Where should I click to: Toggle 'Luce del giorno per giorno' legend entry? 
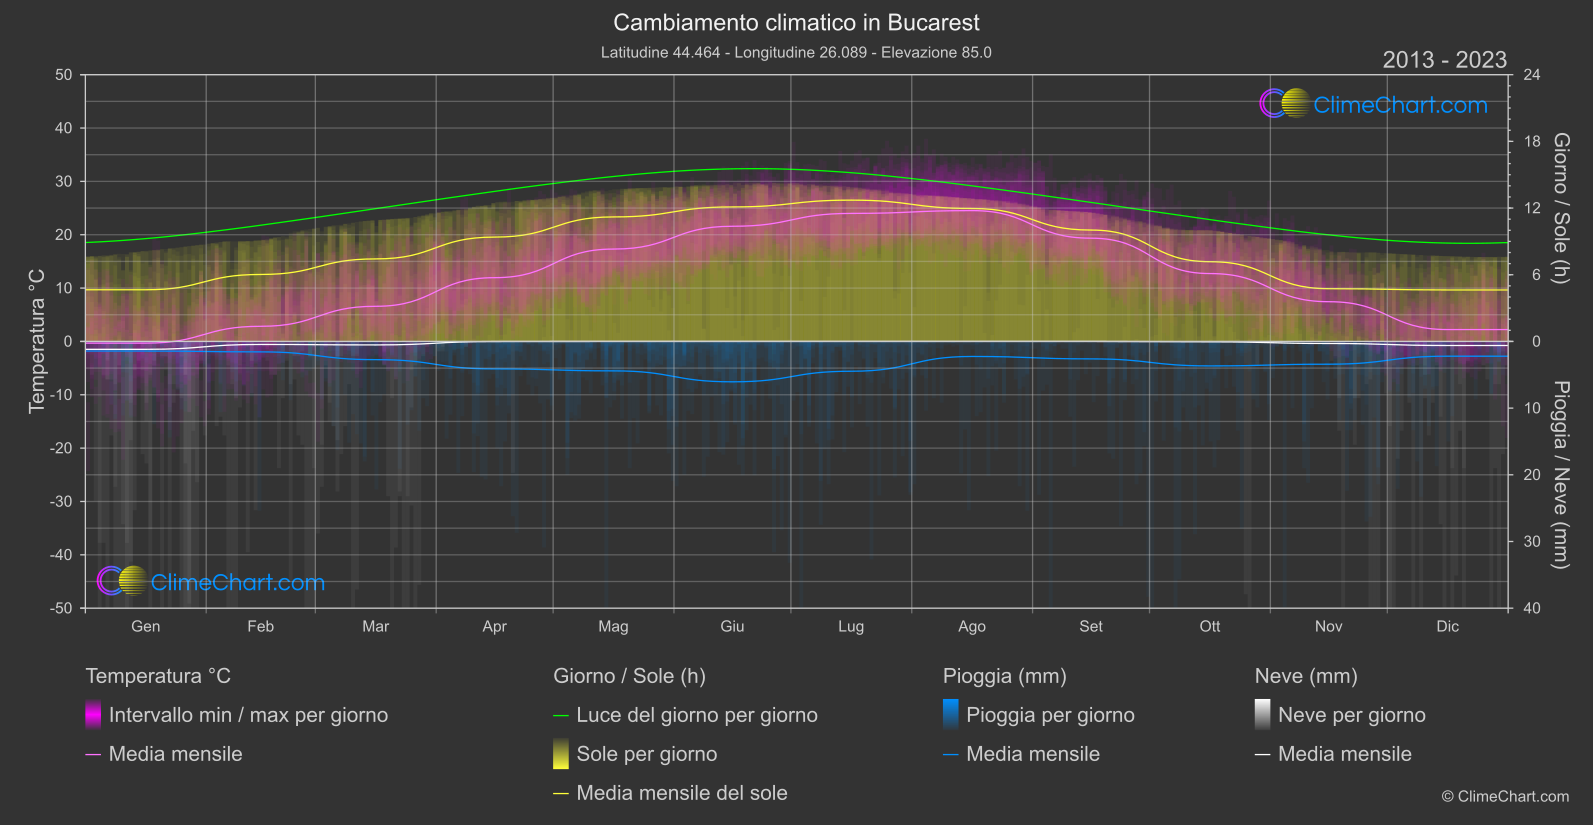685,715
